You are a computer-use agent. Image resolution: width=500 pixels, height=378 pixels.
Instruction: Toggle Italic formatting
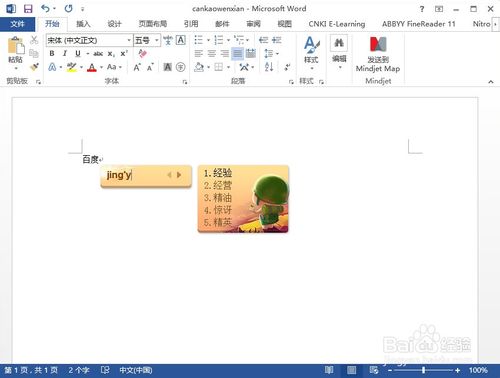pyautogui.click(x=65, y=53)
